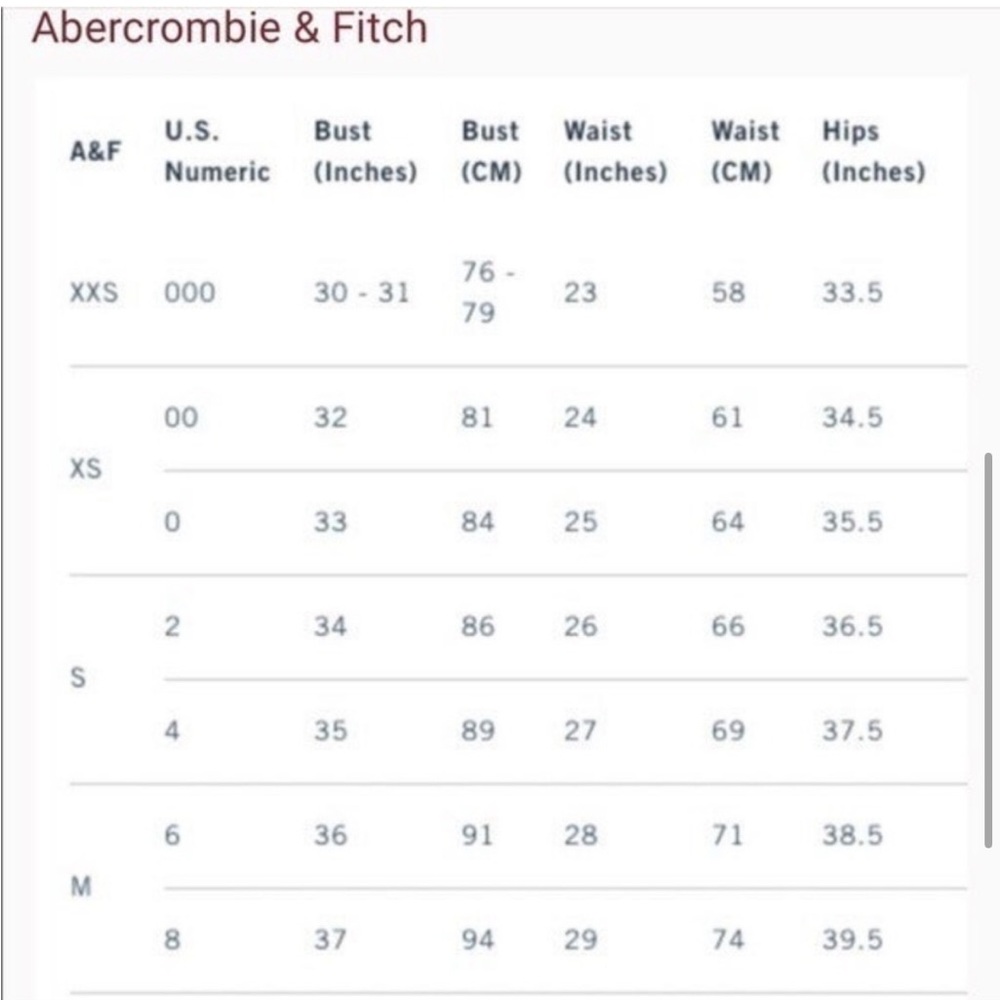This screenshot has width=1000, height=1000.
Task: Click the 33.5 hips value
Action: (852, 293)
